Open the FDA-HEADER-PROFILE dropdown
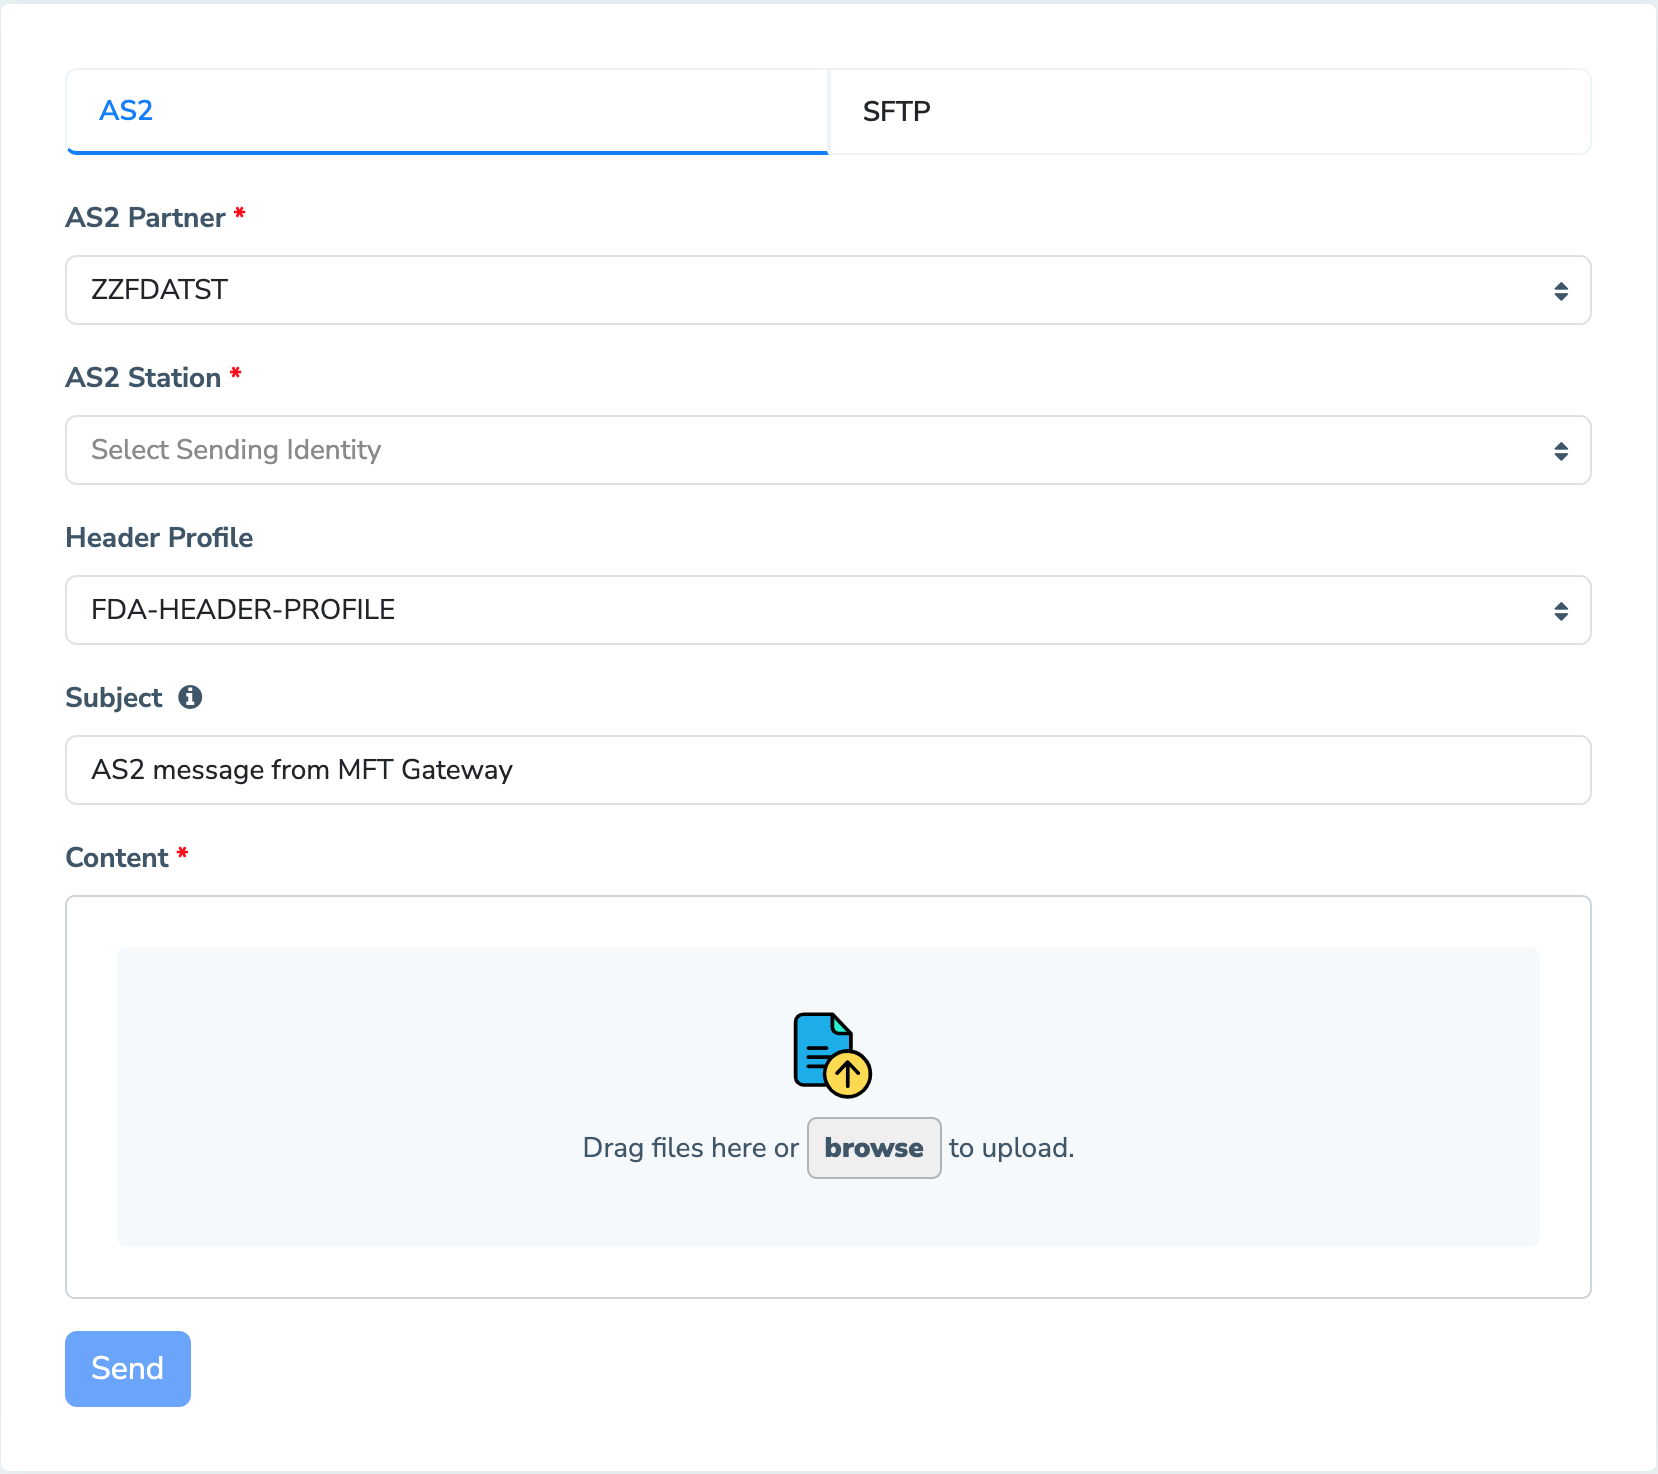Image resolution: width=1658 pixels, height=1474 pixels. (x=828, y=610)
